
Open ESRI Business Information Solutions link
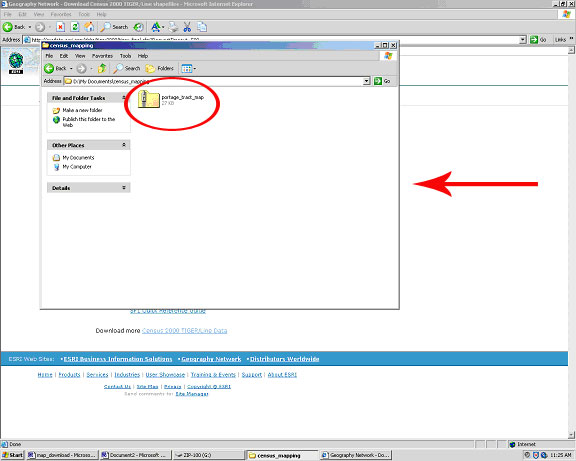[x=118, y=359]
